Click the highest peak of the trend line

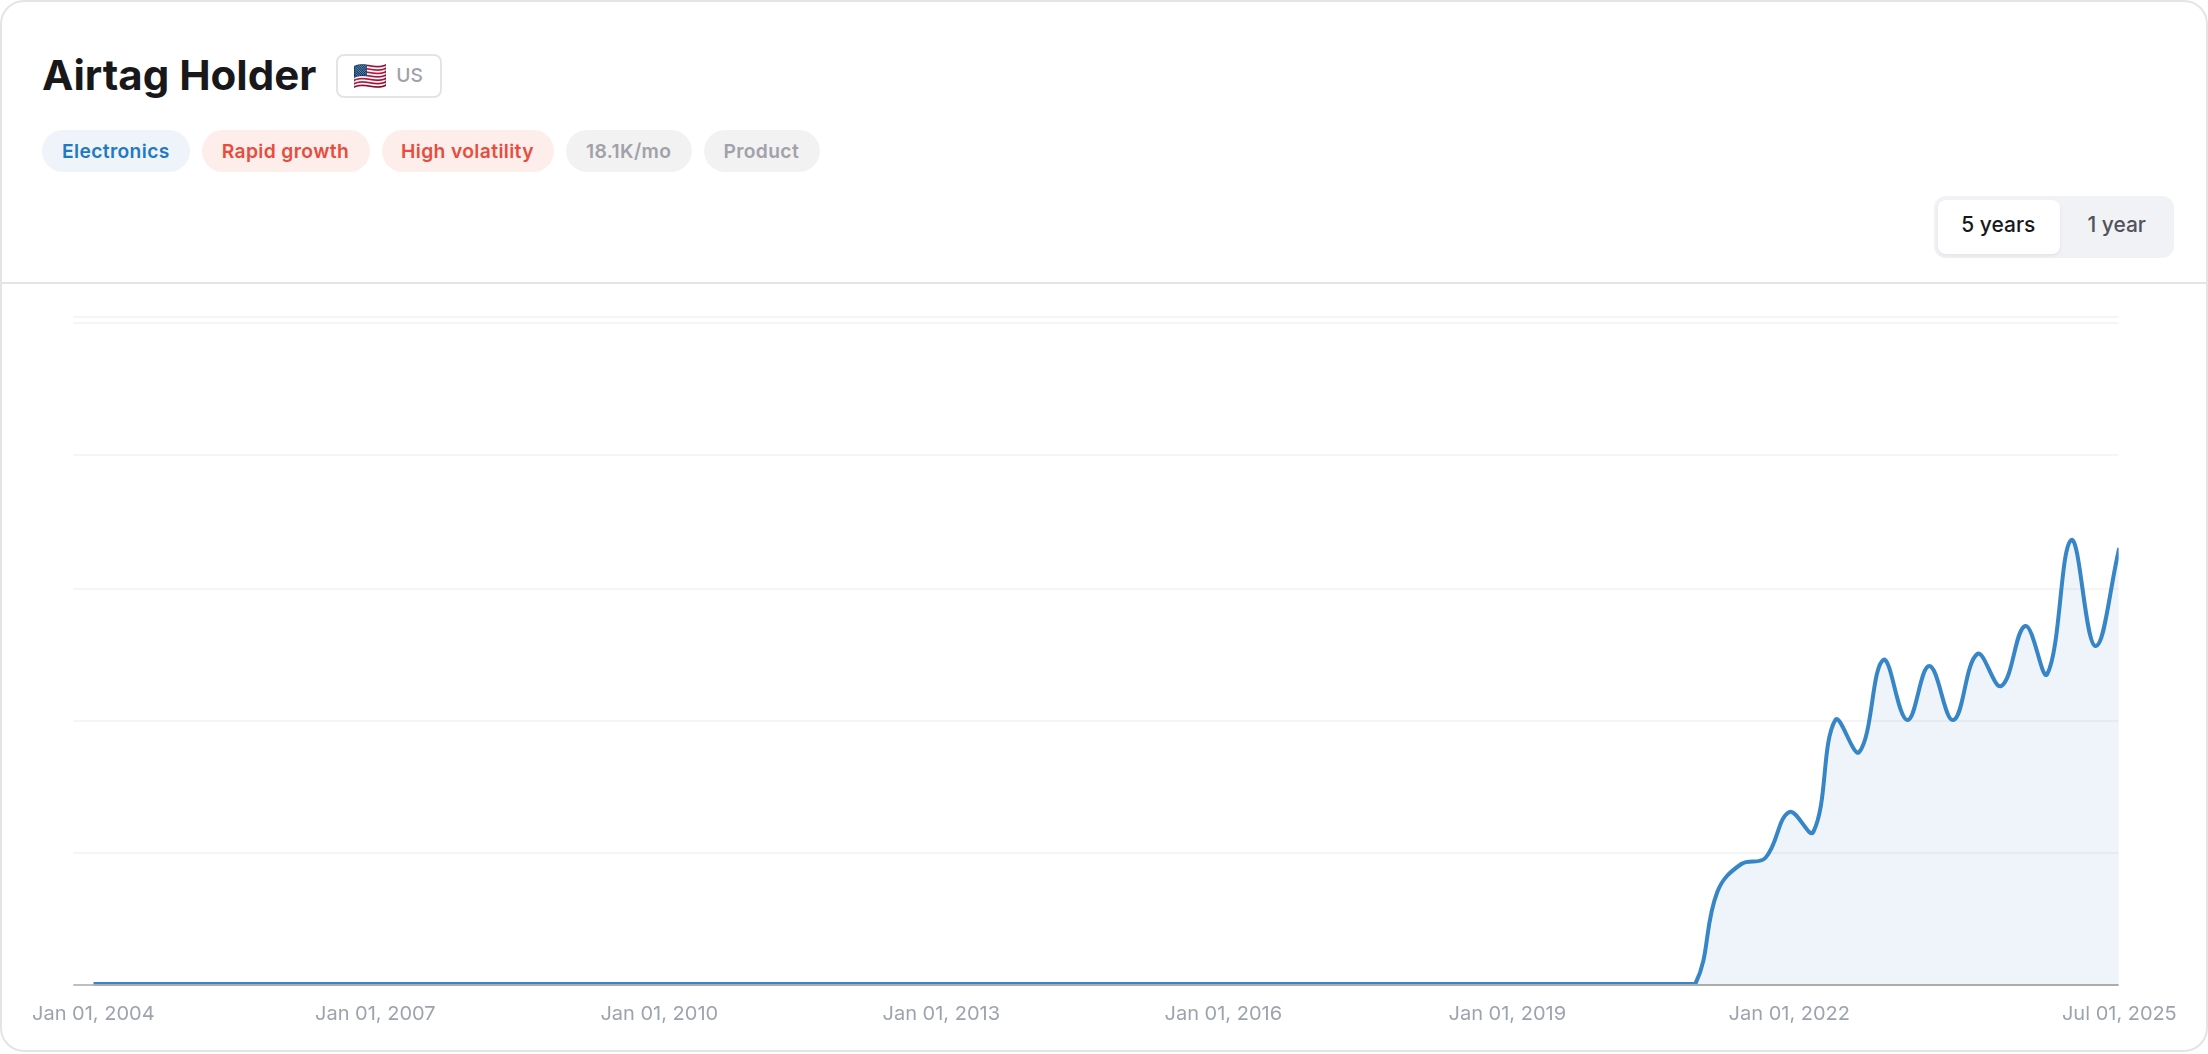[2072, 540]
